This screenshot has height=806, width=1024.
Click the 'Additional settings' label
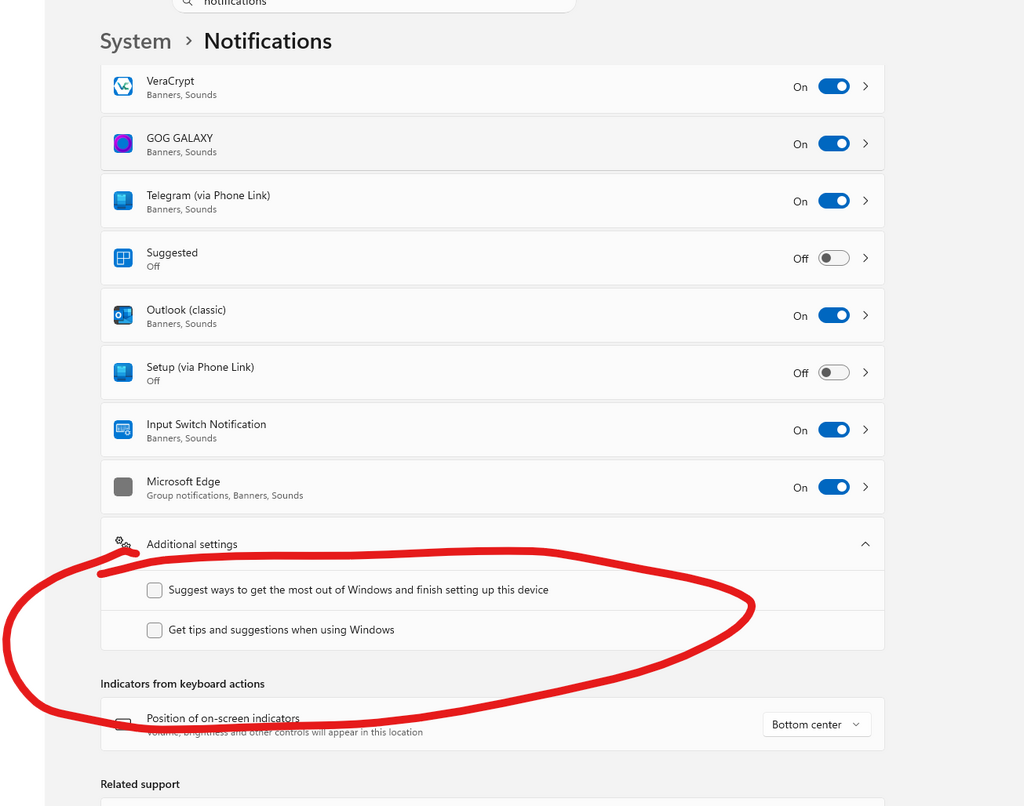click(192, 544)
